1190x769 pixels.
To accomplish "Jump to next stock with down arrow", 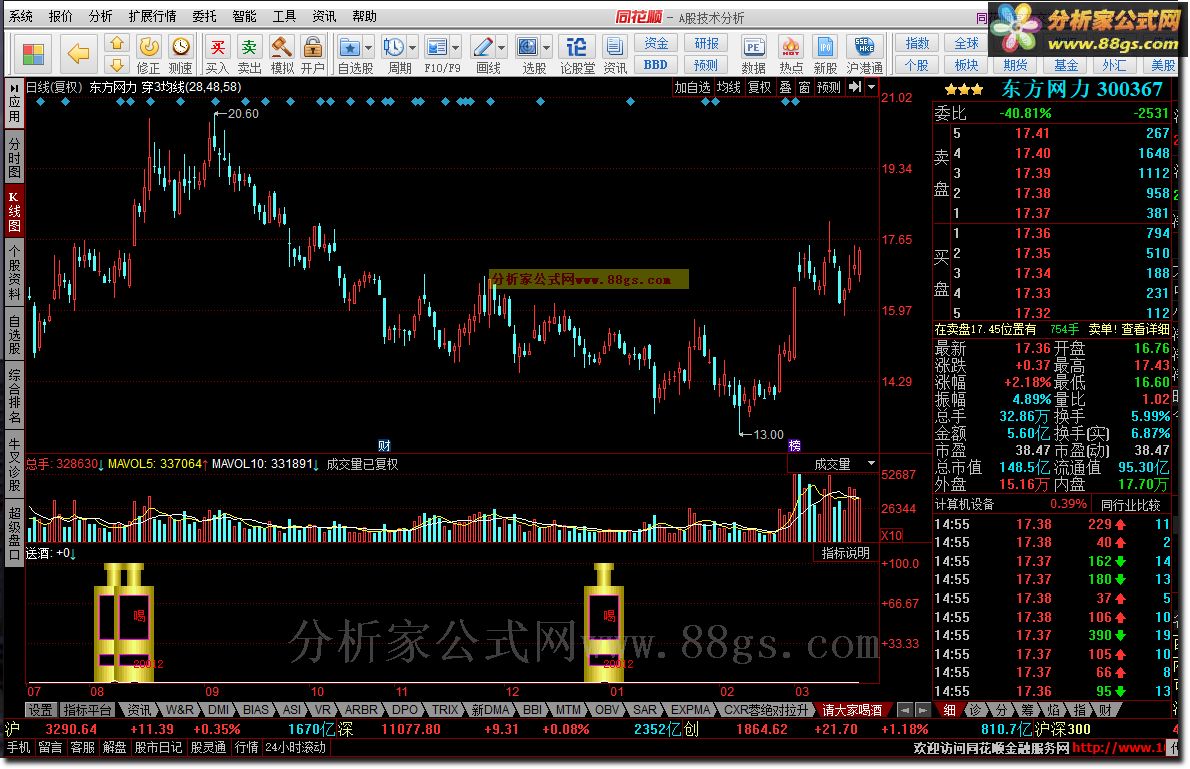I will click(x=117, y=65).
